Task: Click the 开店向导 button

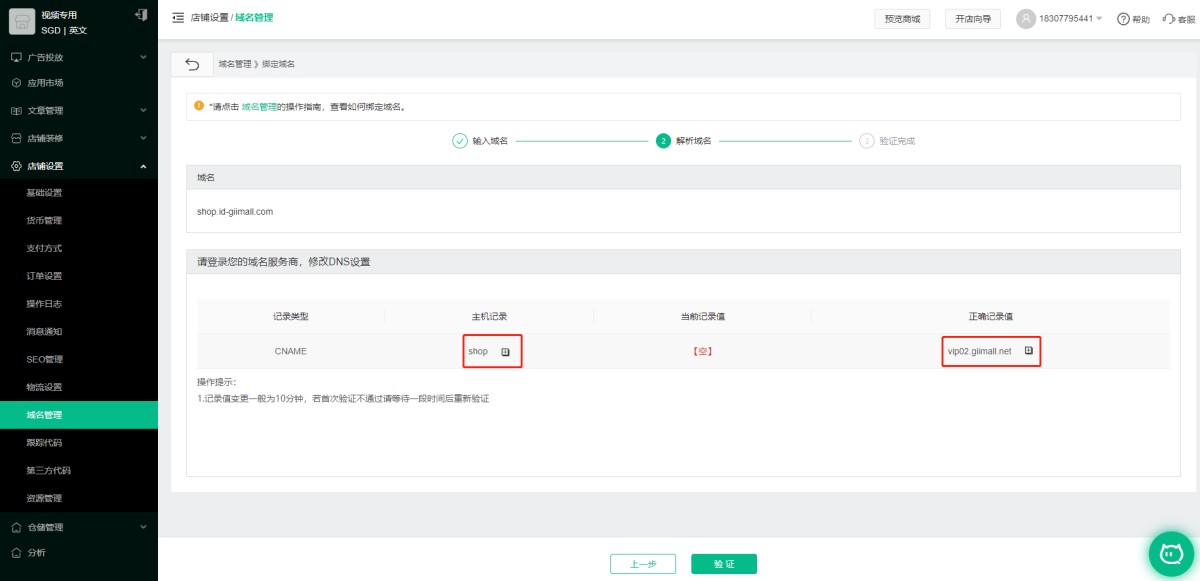Action: (x=973, y=19)
